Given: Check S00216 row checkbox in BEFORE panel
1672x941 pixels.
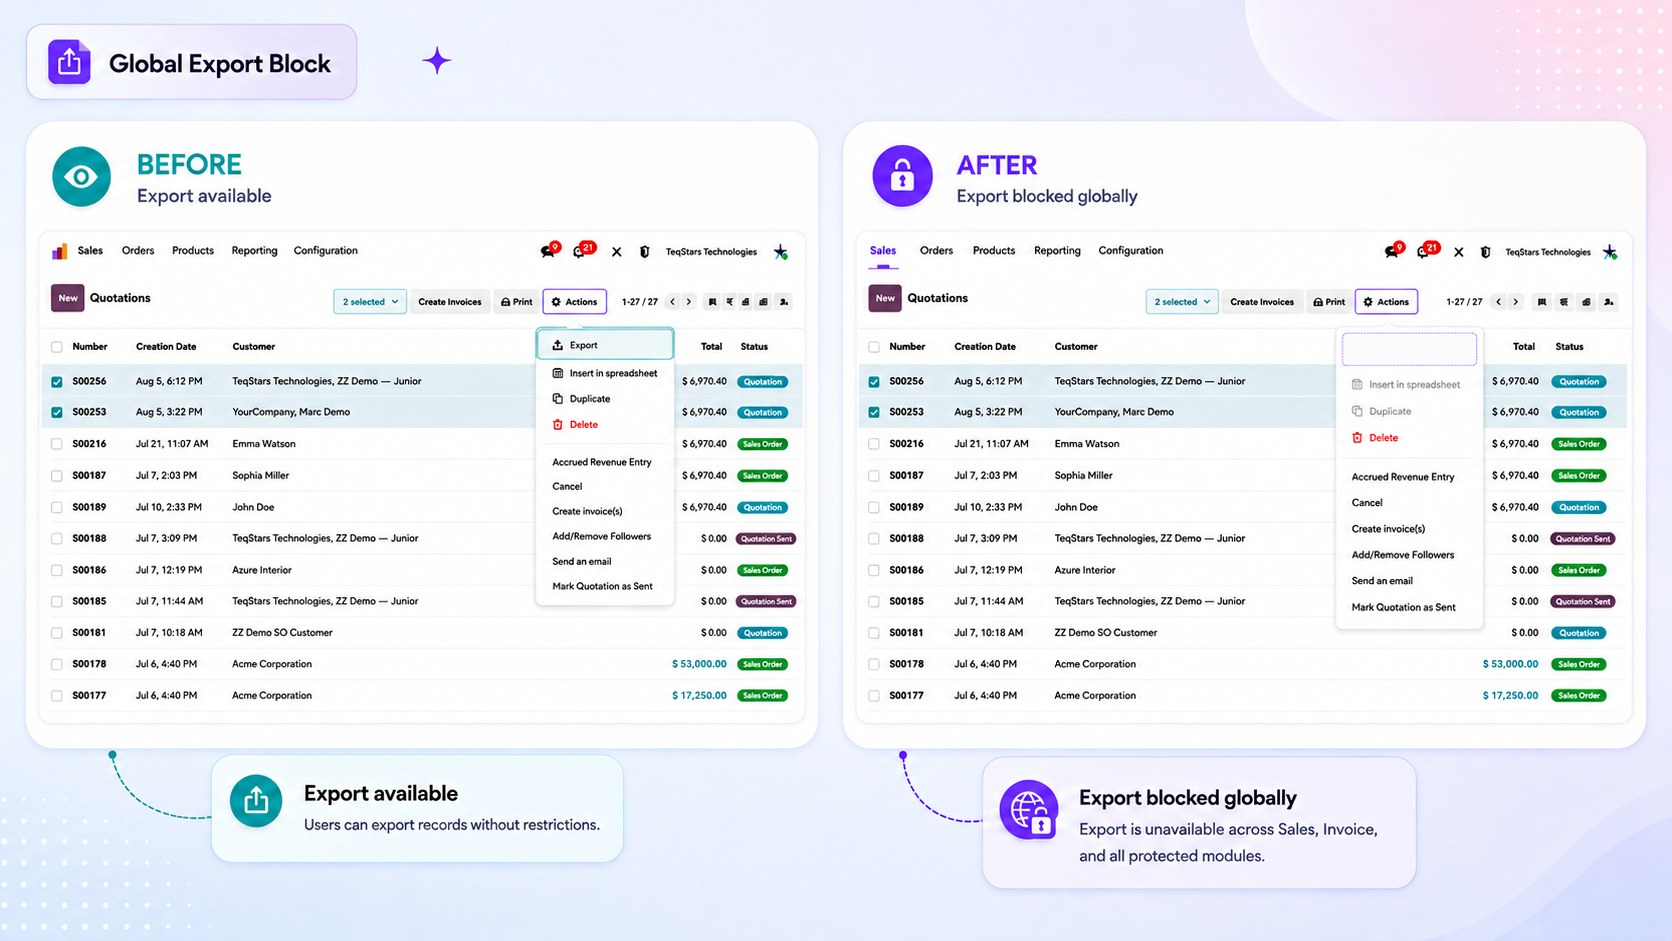Looking at the screenshot, I should pos(57,444).
